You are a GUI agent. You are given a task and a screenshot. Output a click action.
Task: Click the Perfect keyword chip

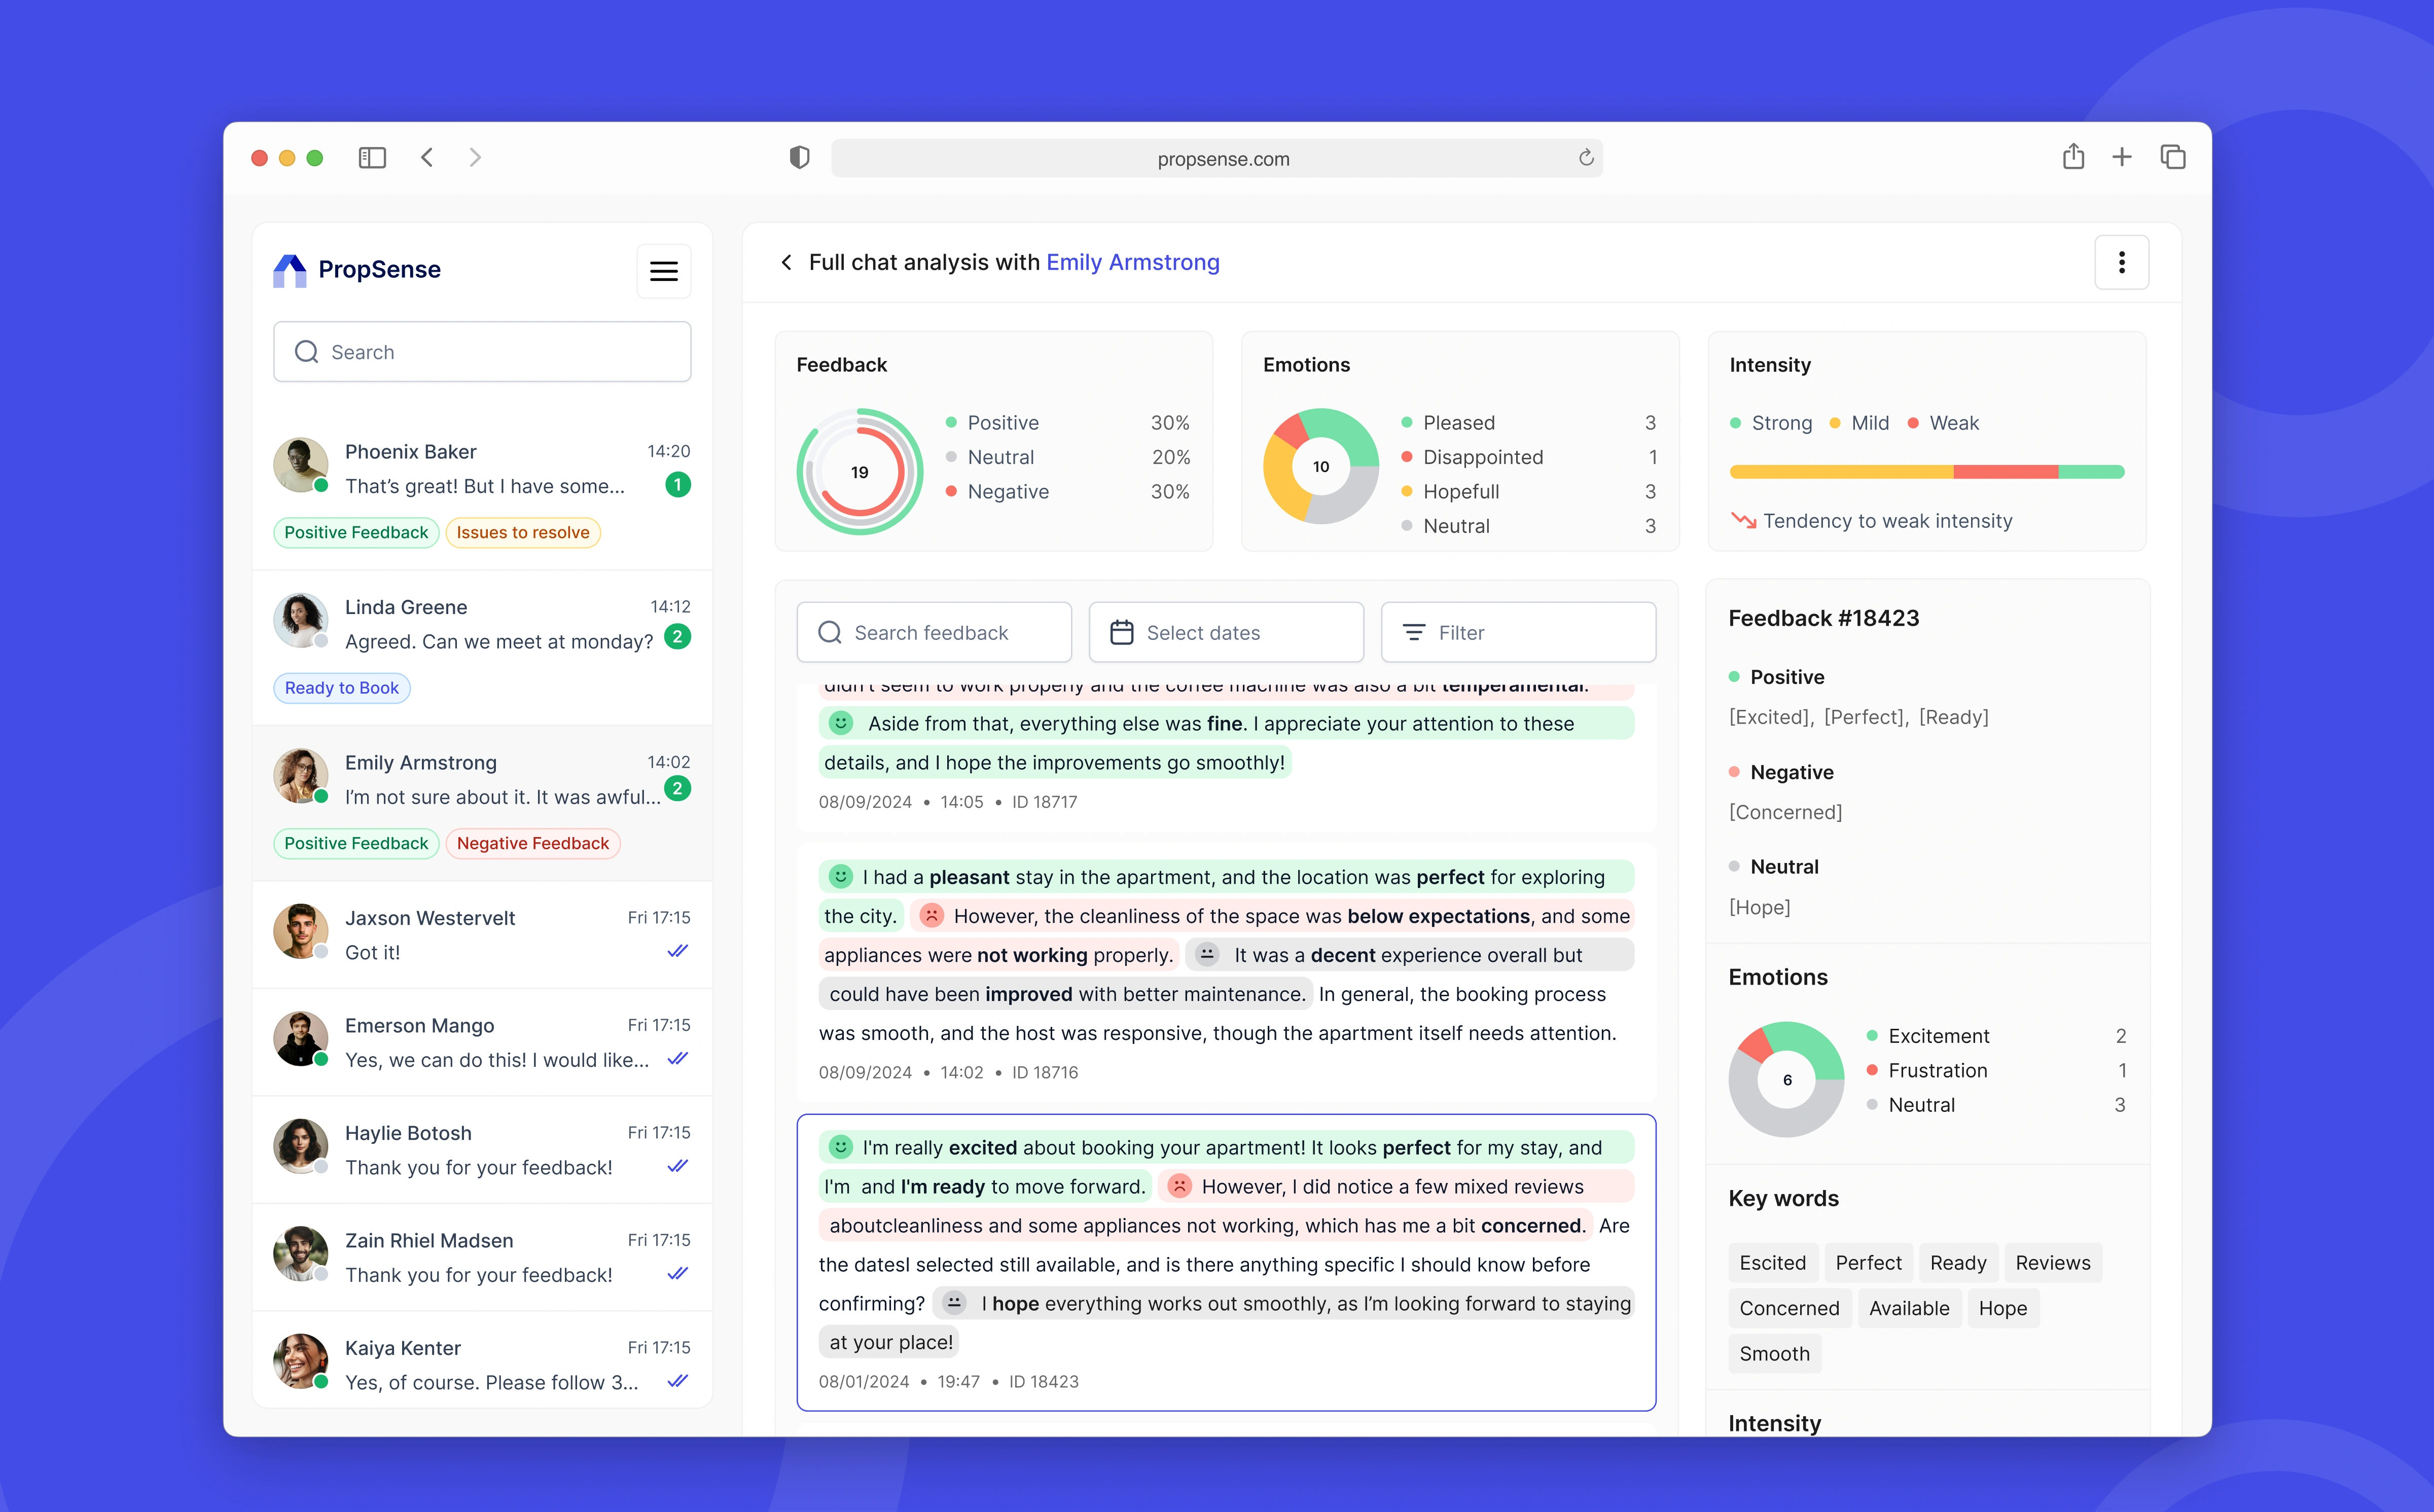[x=1868, y=1262]
